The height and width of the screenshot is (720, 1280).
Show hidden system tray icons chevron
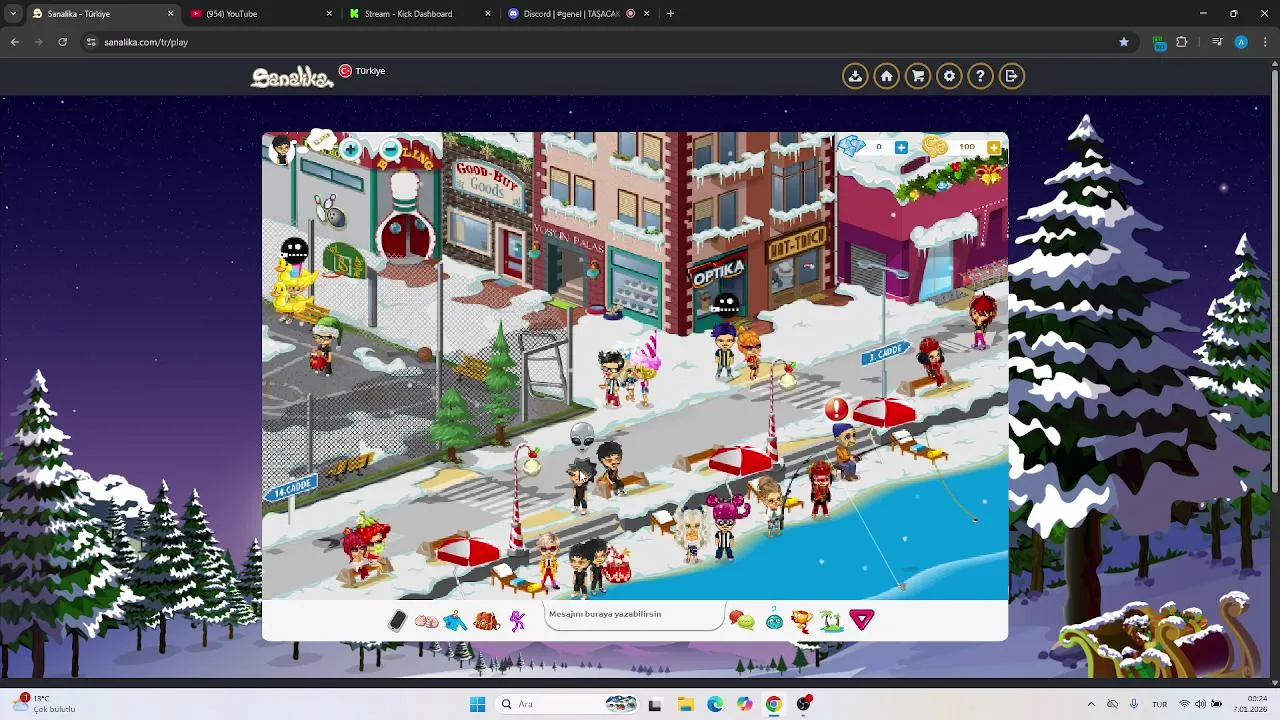(x=1091, y=704)
